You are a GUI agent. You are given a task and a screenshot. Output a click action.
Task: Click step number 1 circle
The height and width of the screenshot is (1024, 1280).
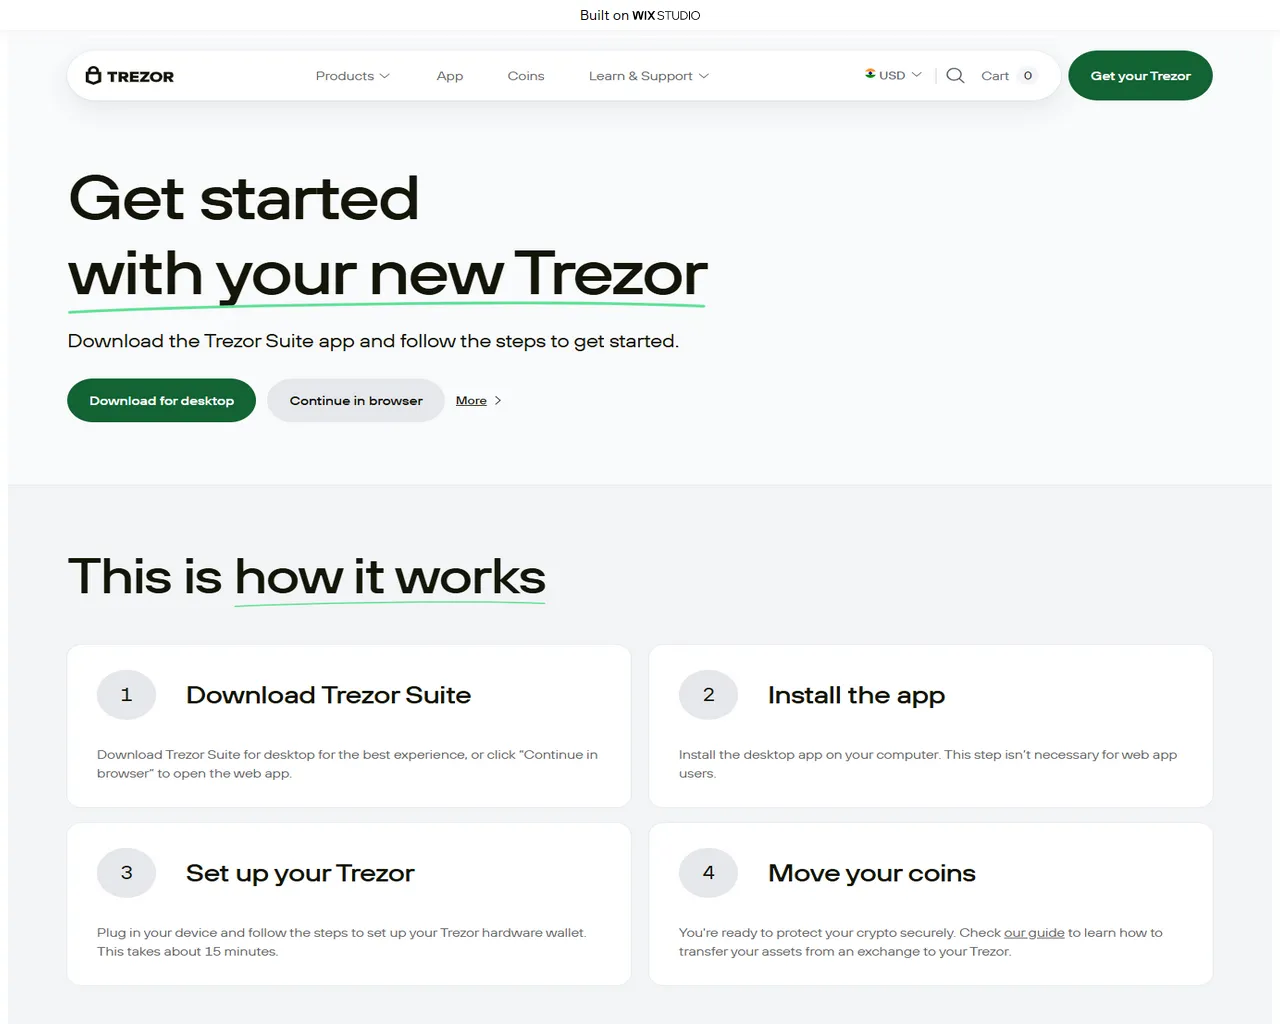tap(126, 695)
